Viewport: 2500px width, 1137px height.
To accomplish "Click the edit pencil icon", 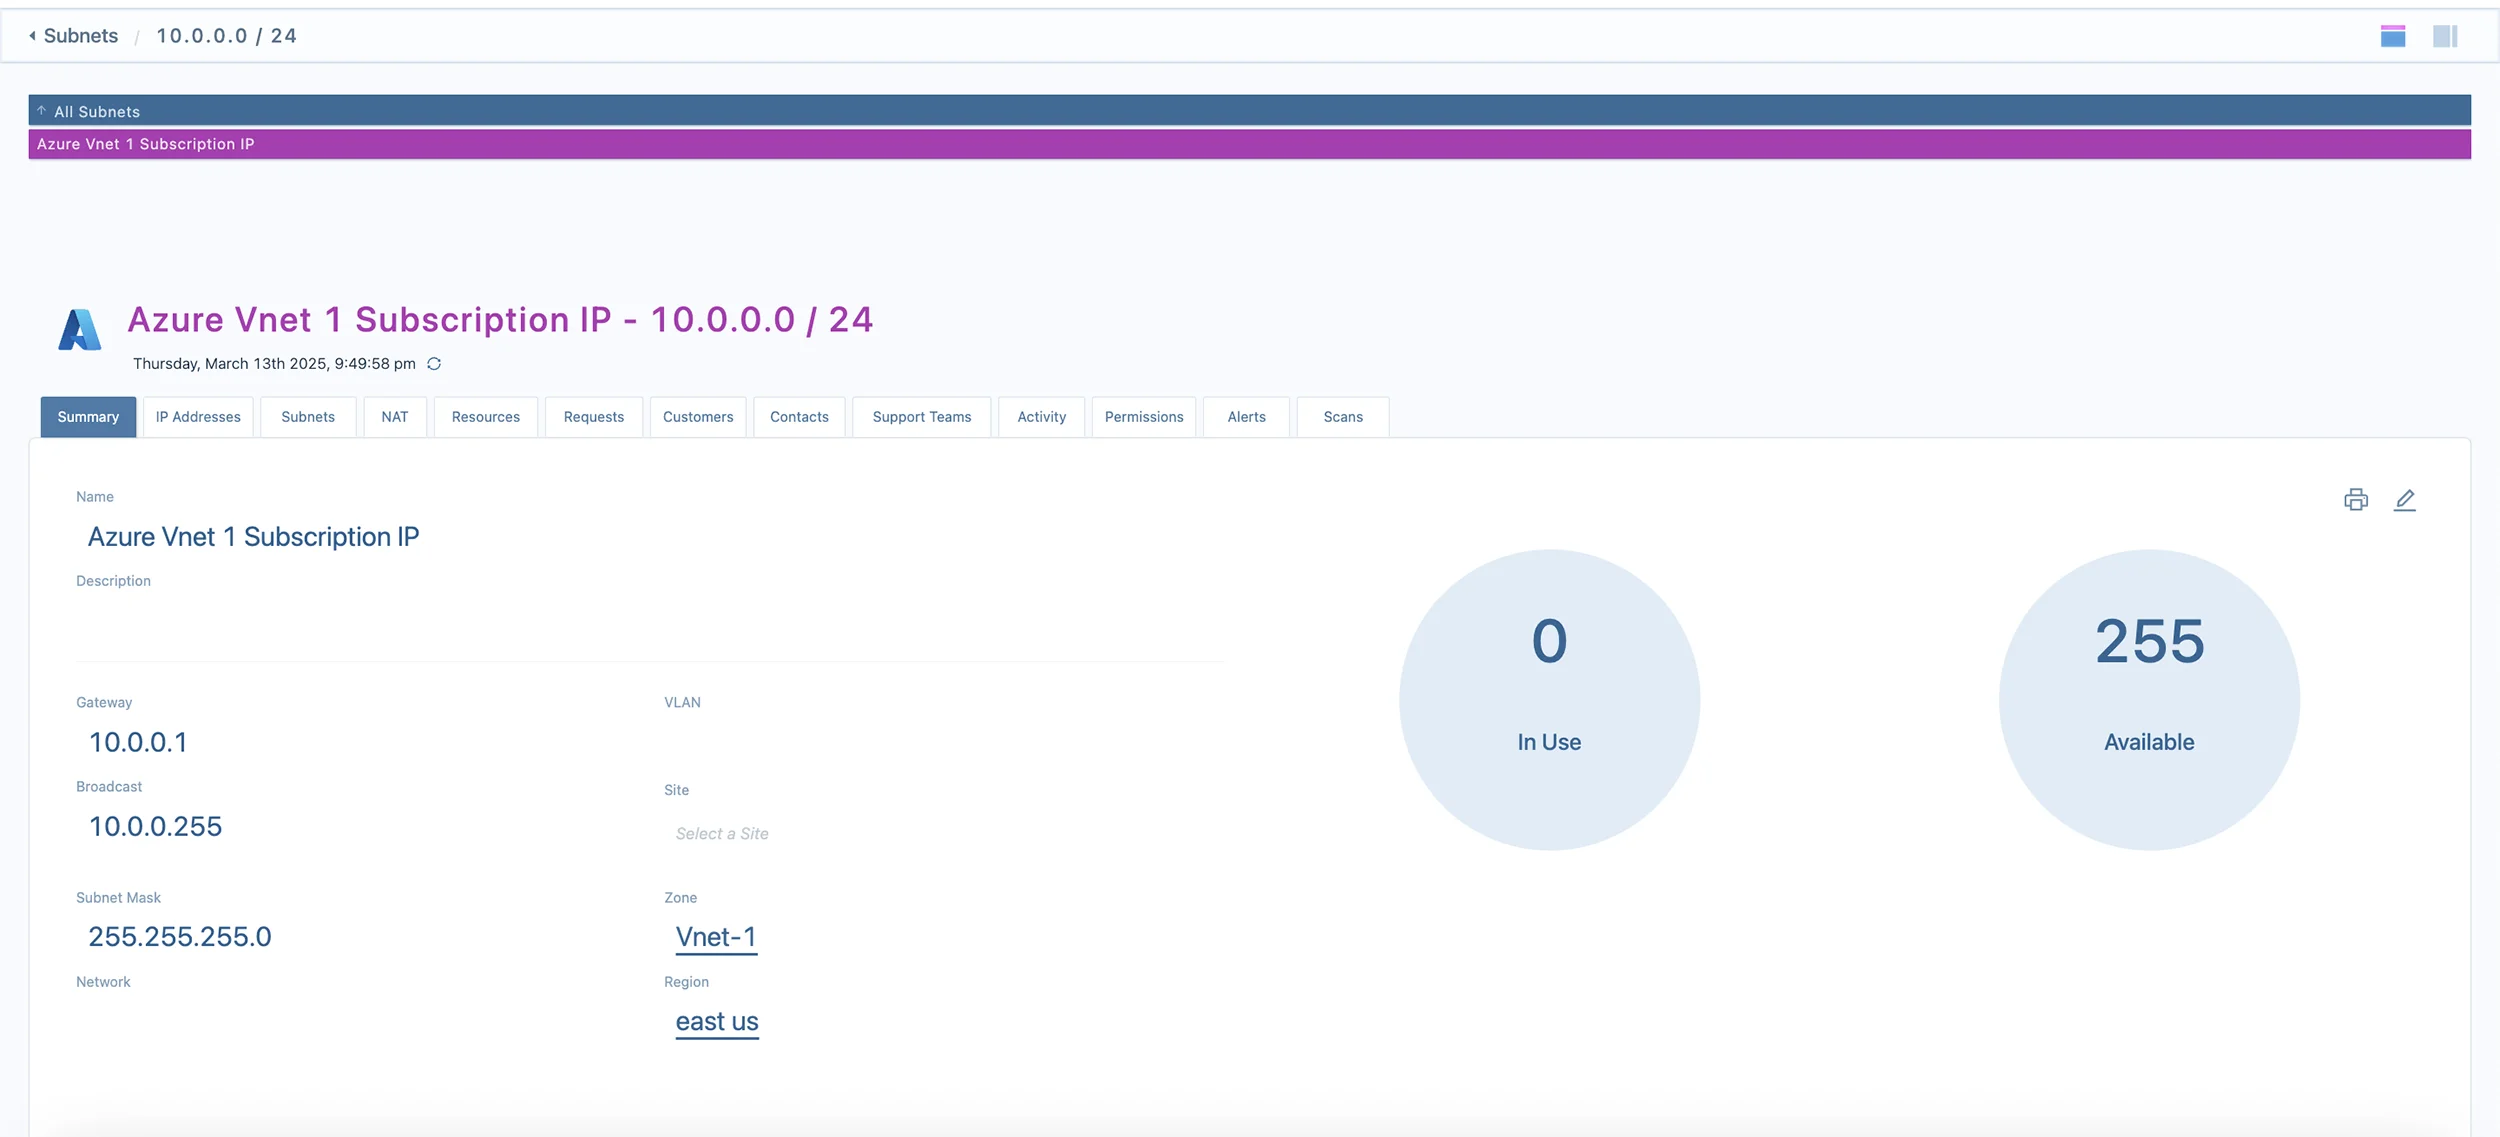I will pyautogui.click(x=2404, y=499).
